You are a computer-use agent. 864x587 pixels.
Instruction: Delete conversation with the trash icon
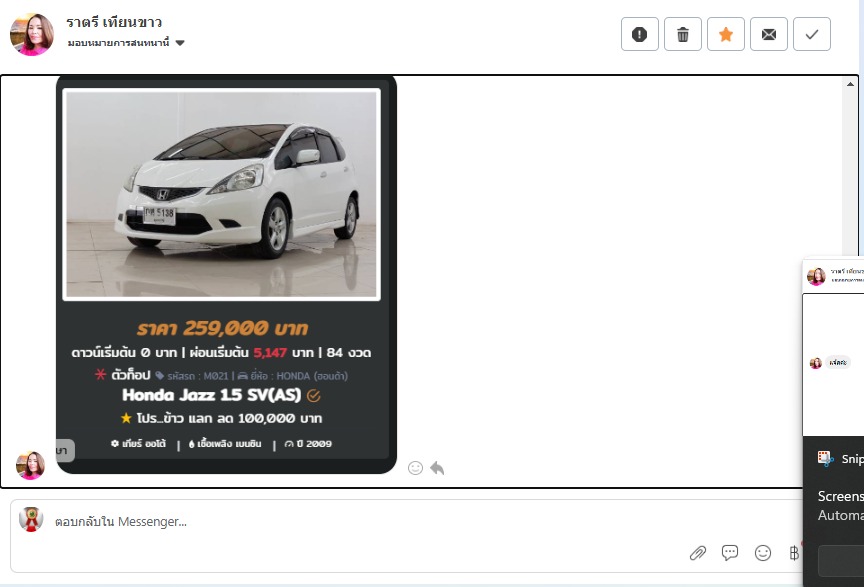pos(683,34)
